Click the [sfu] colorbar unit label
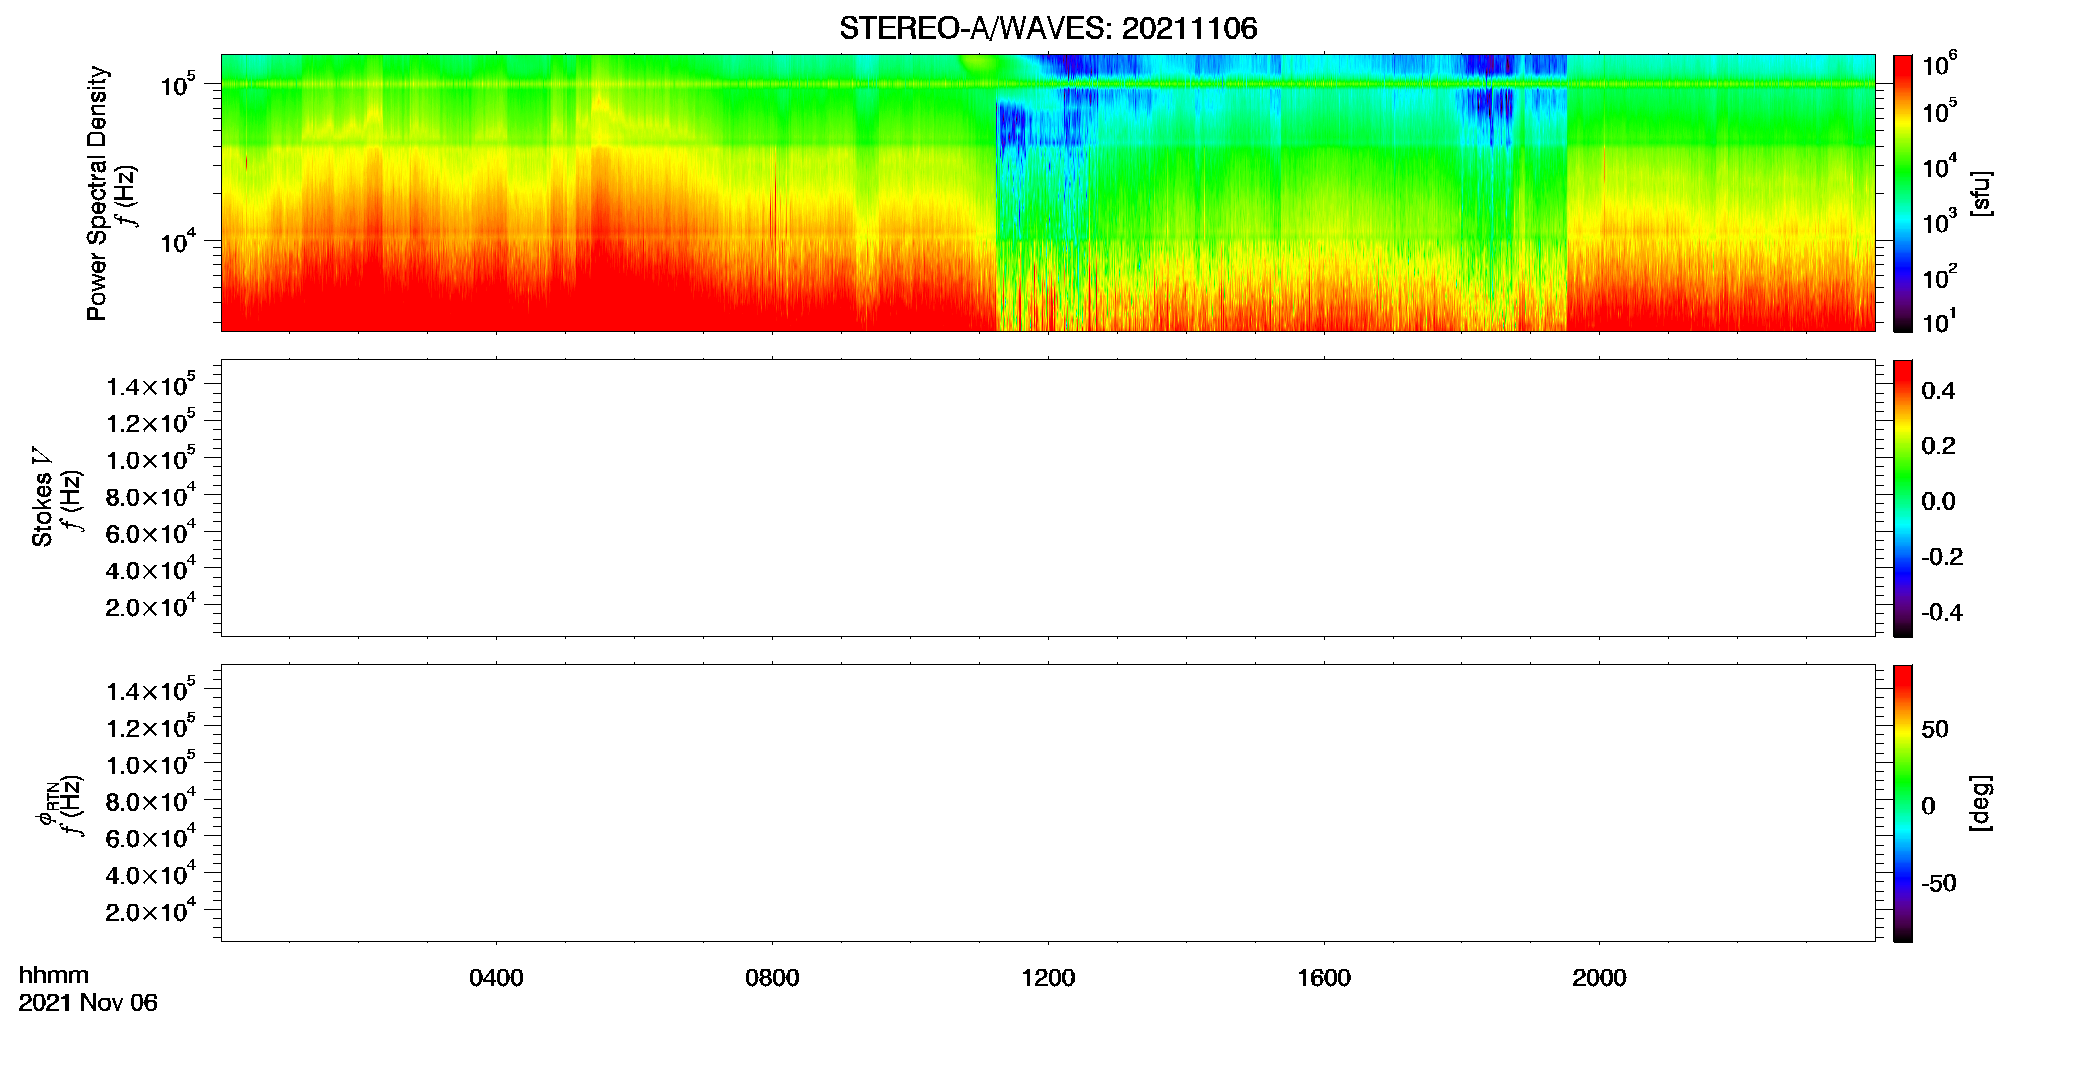Image resolution: width=2096 pixels, height=1080 pixels. pyautogui.click(x=1981, y=193)
